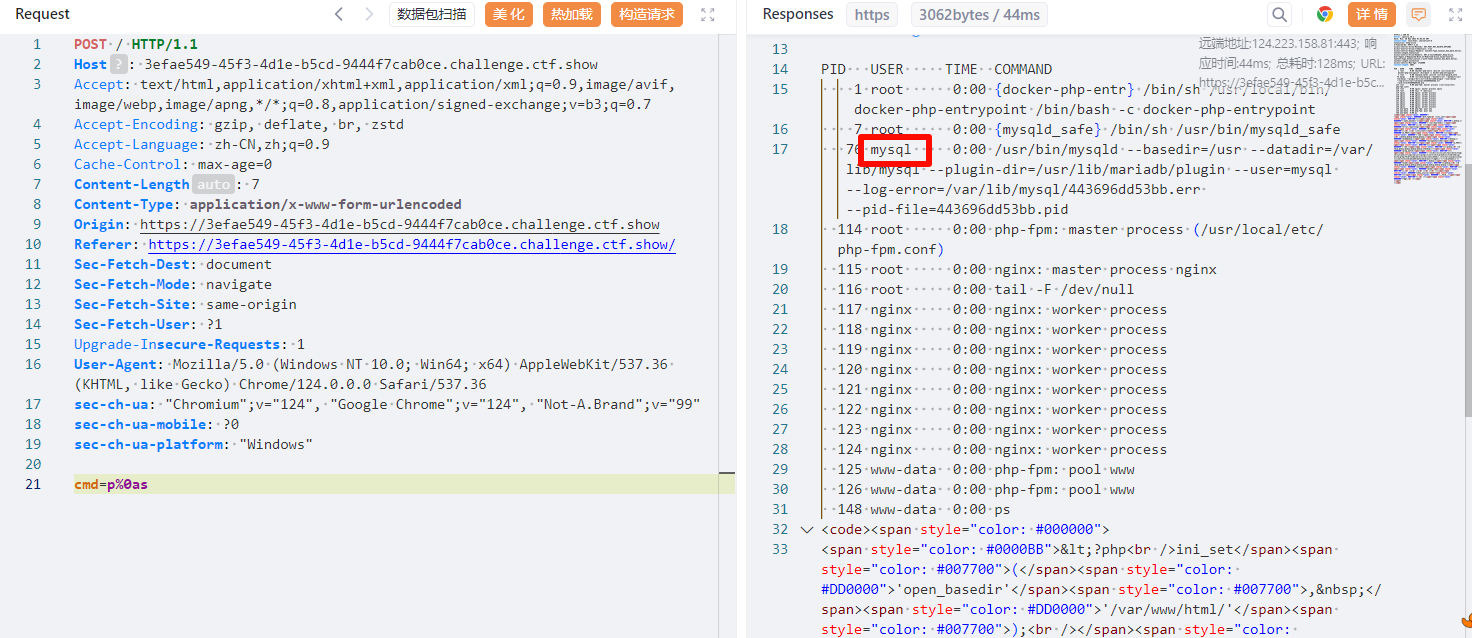Image resolution: width=1472 pixels, height=638 pixels.
Task: Click Sec-Fetch-Mode: navigate line
Action: [173, 284]
